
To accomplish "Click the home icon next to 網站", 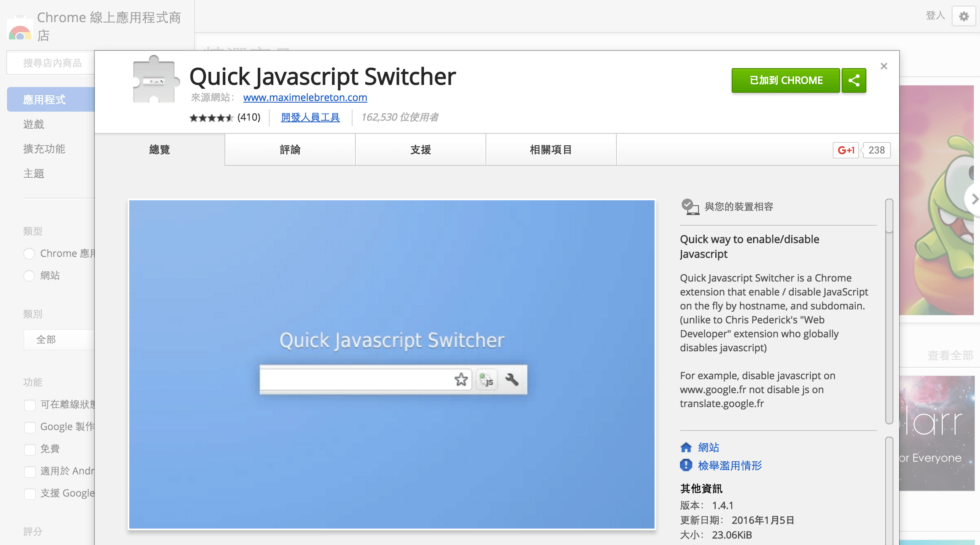I will point(686,447).
